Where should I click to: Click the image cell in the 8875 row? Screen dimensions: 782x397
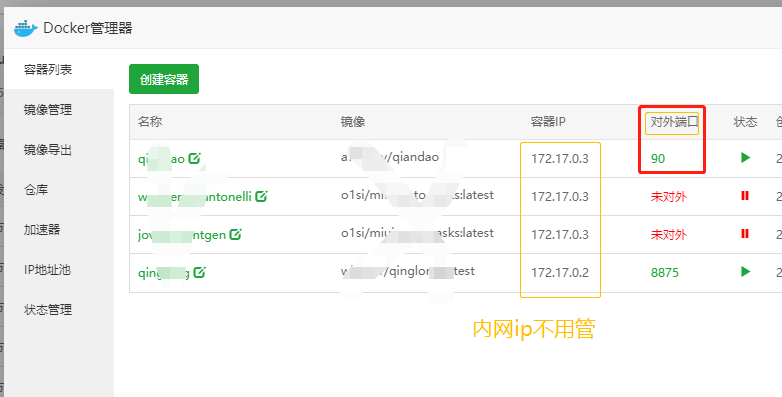pos(408,271)
